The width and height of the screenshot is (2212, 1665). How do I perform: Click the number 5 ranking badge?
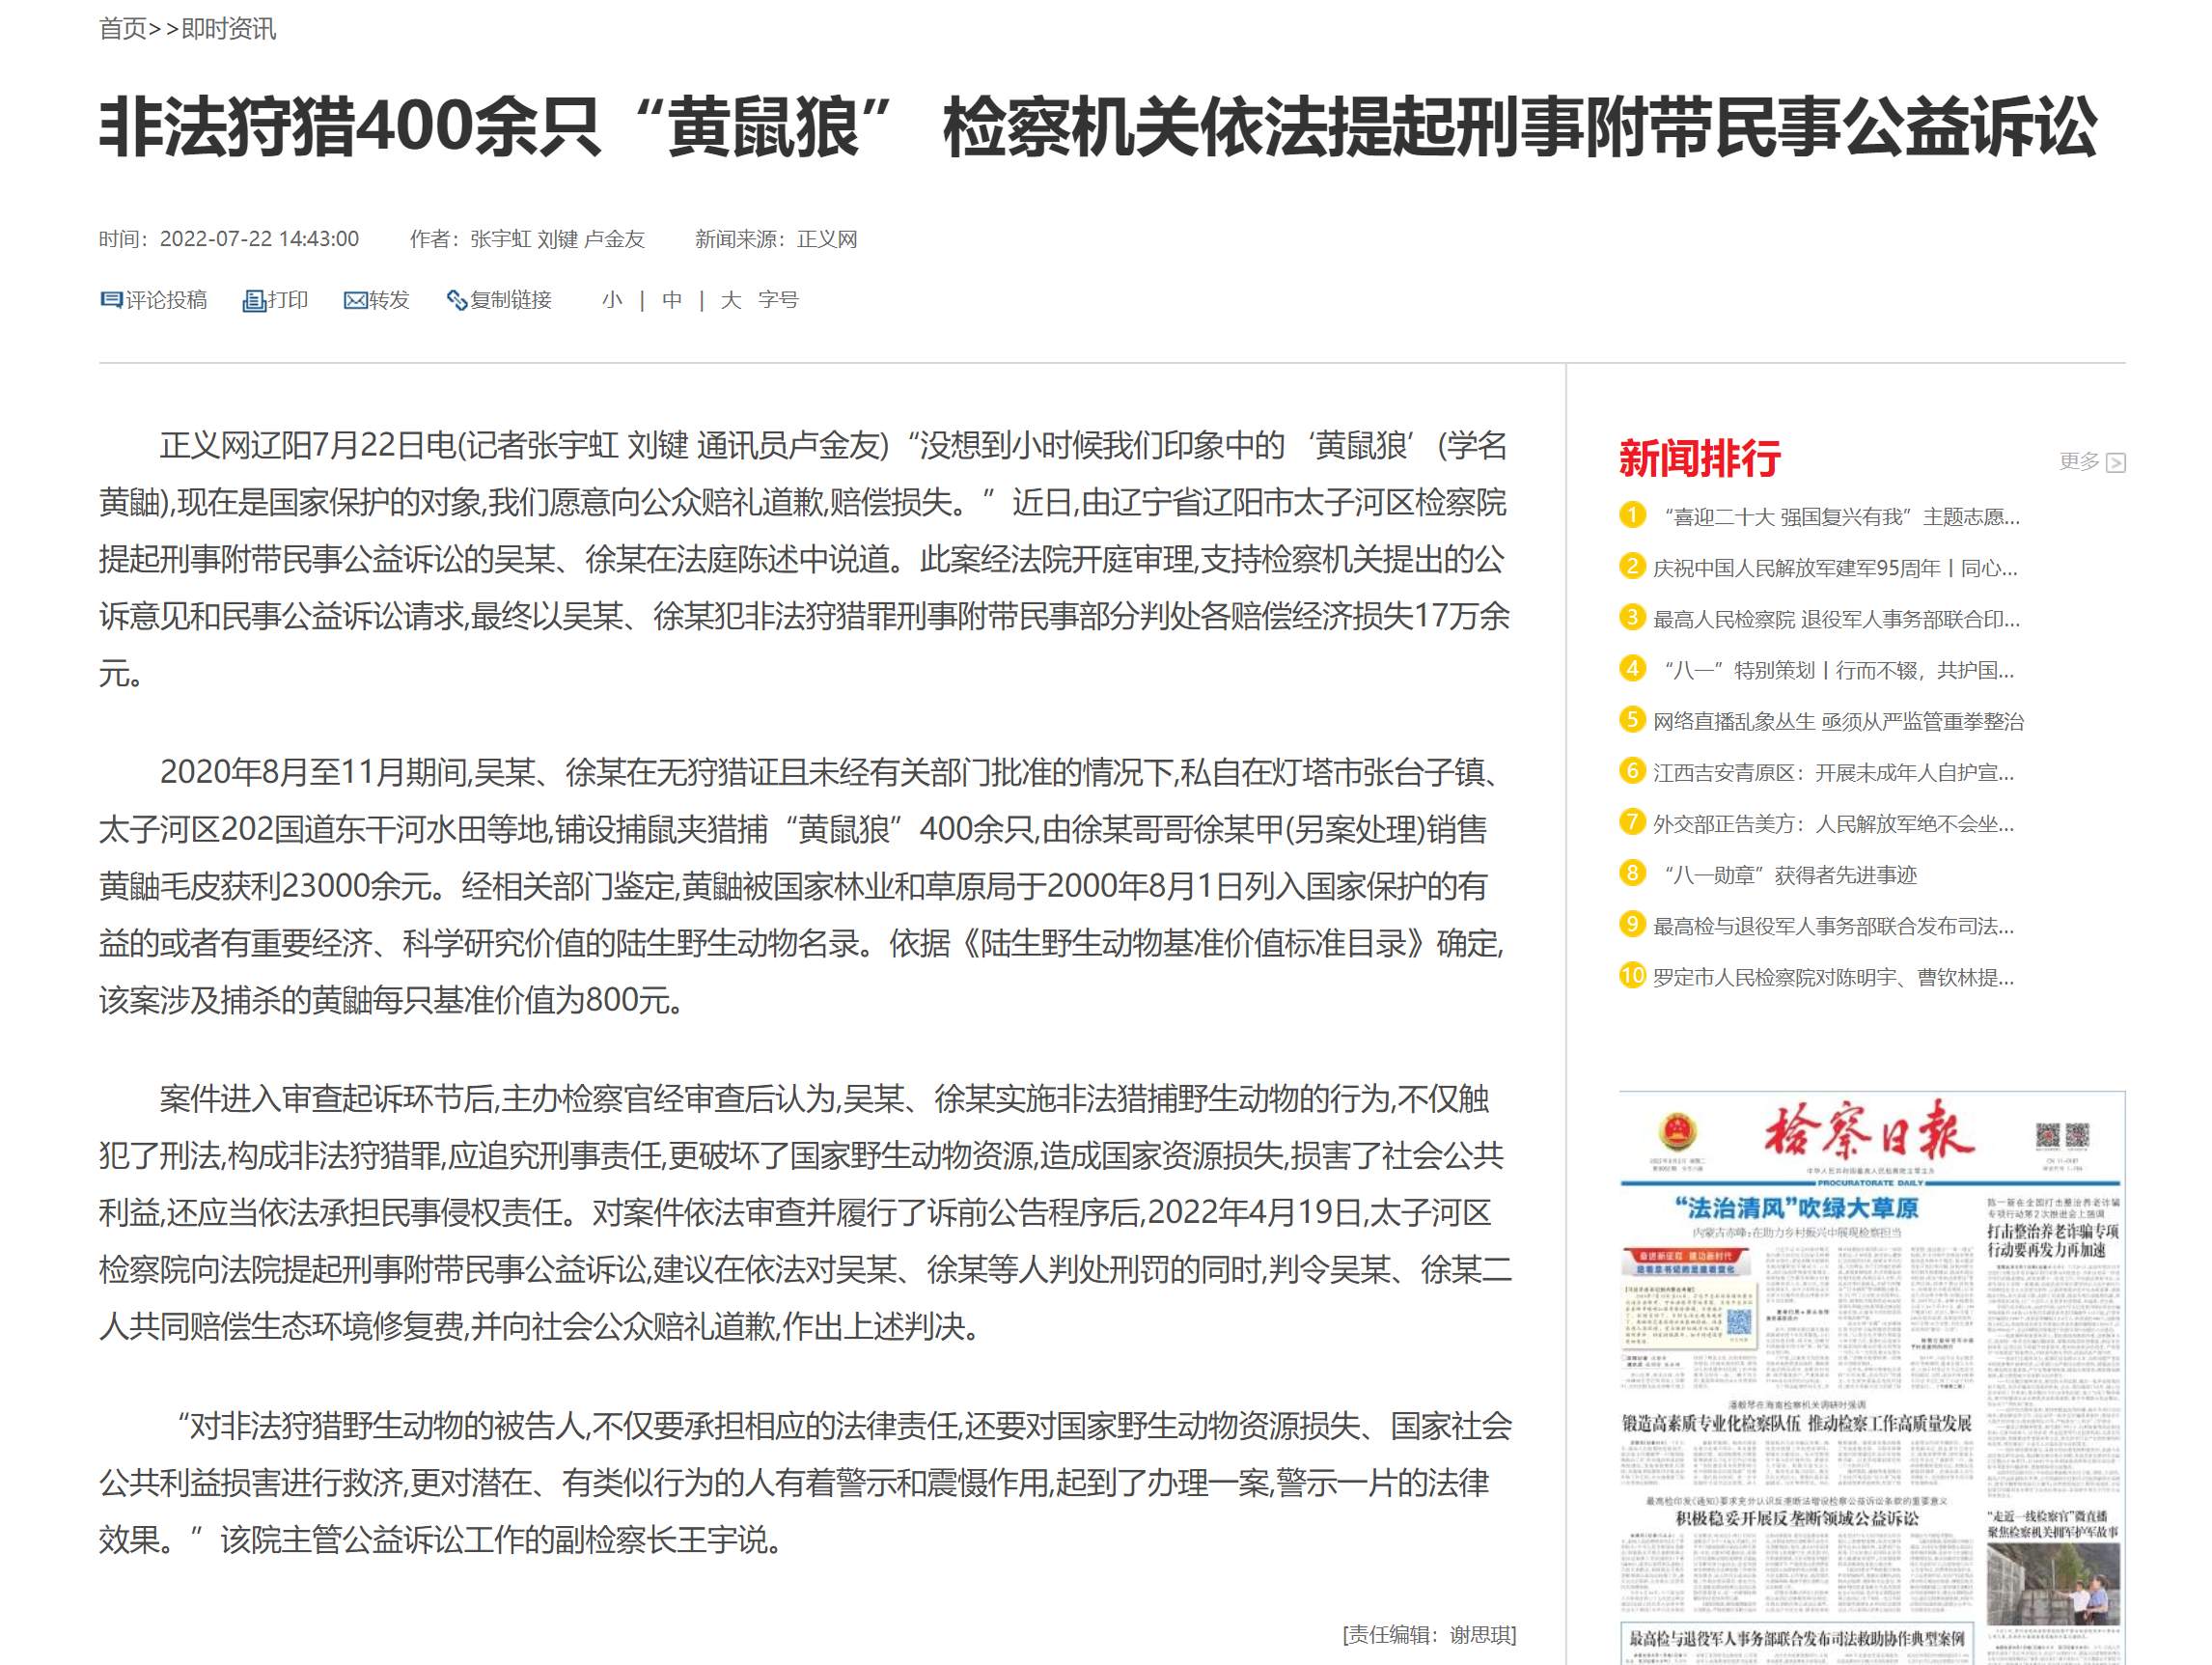[1632, 719]
